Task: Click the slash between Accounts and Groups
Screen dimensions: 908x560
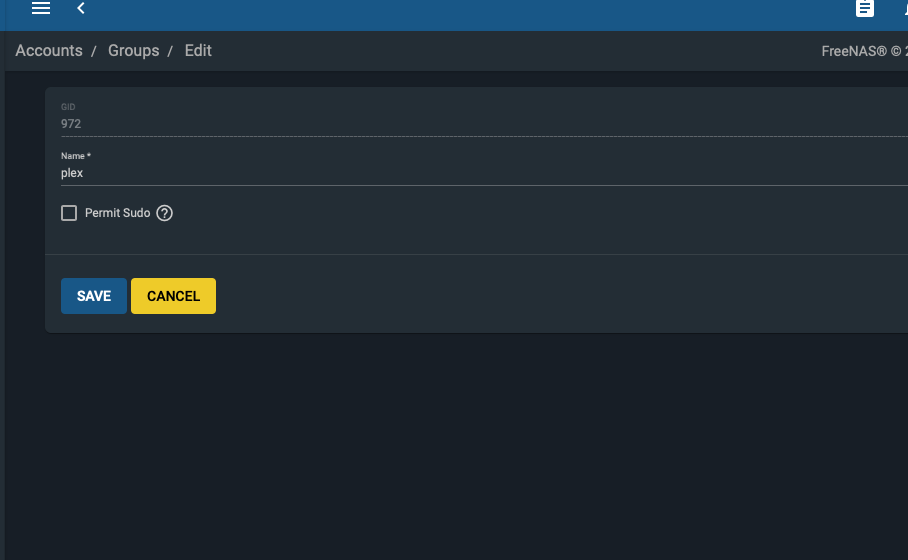Action: tap(93, 52)
